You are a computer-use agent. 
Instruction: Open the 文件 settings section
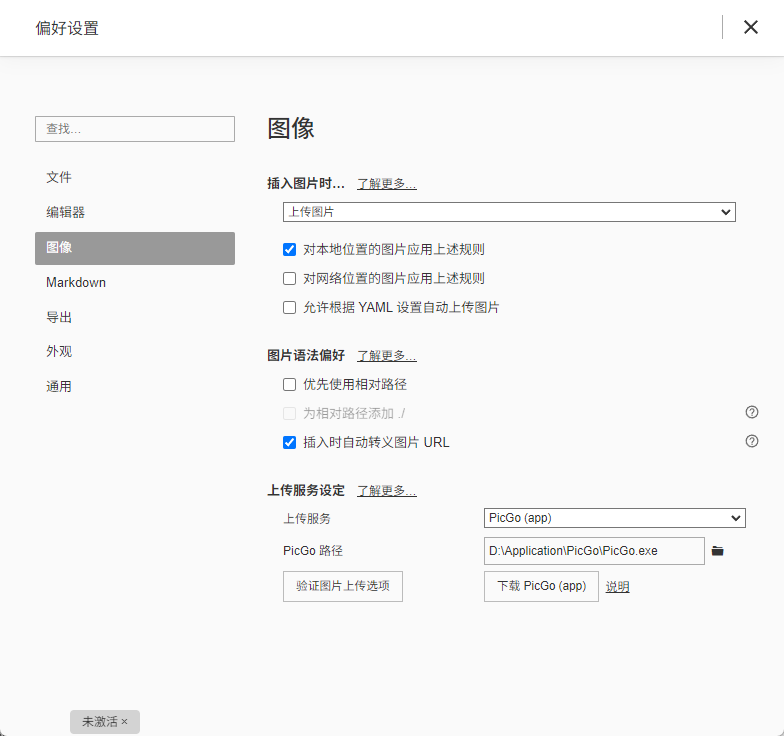tap(59, 177)
